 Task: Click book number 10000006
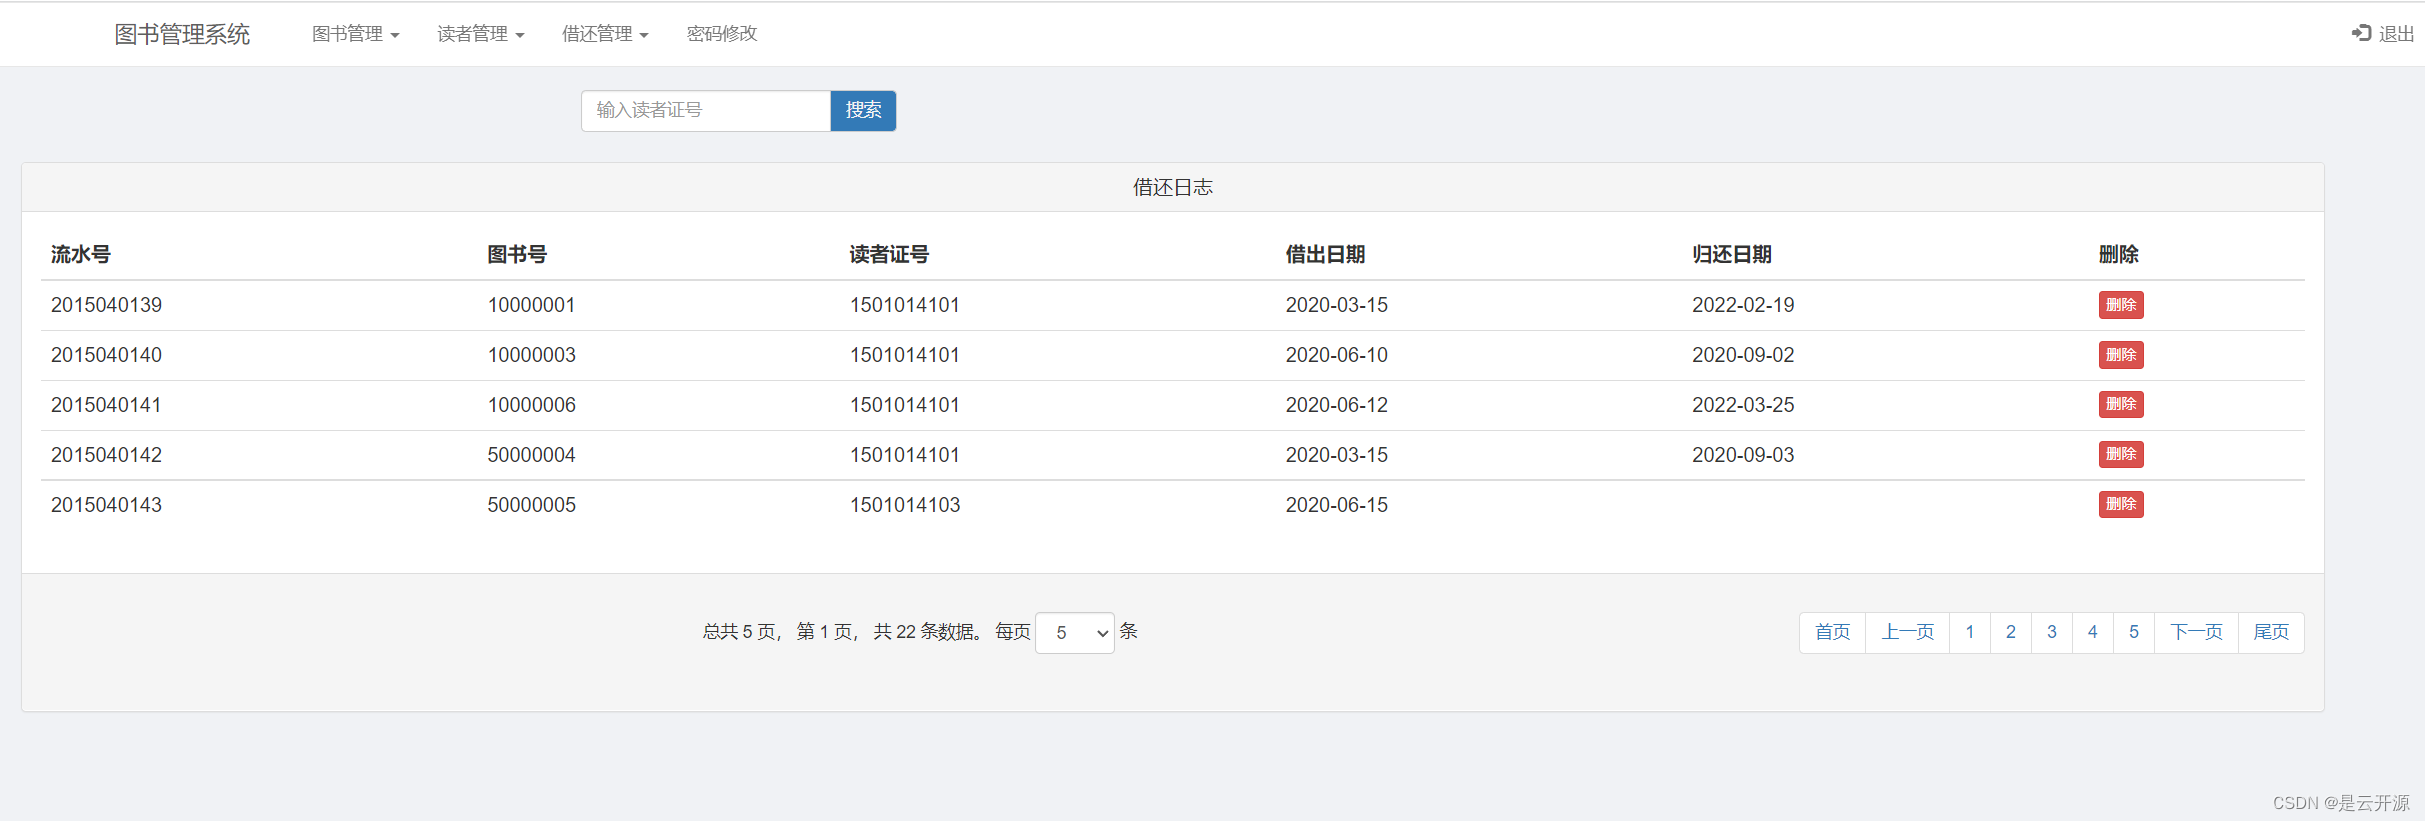[x=531, y=405]
